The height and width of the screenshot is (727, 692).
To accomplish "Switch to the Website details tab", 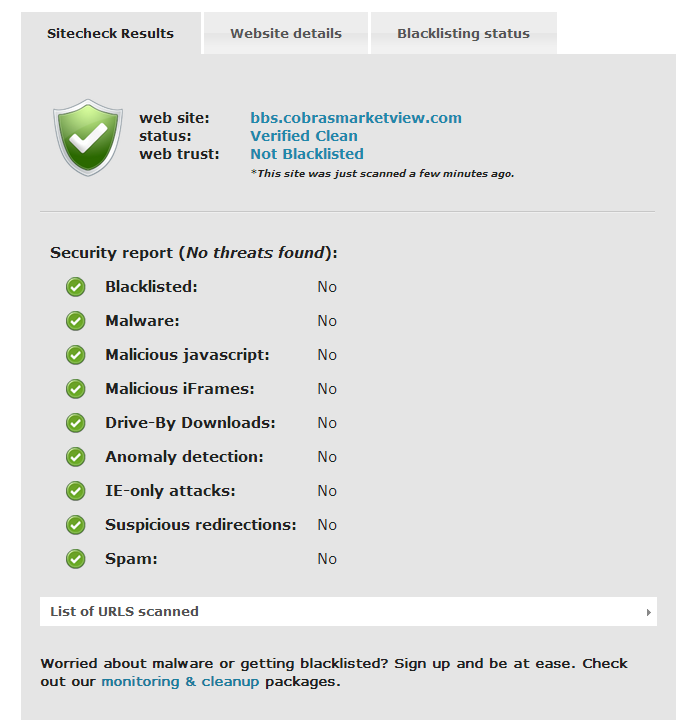I will pyautogui.click(x=286, y=33).
